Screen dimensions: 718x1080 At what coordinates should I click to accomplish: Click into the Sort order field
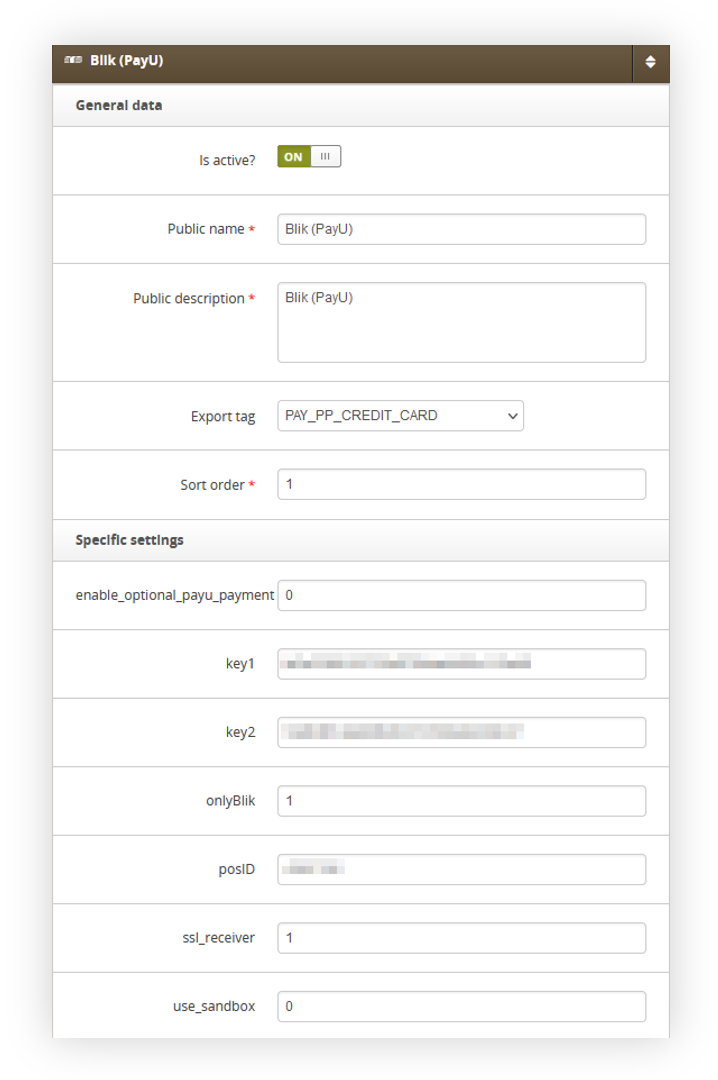click(462, 484)
